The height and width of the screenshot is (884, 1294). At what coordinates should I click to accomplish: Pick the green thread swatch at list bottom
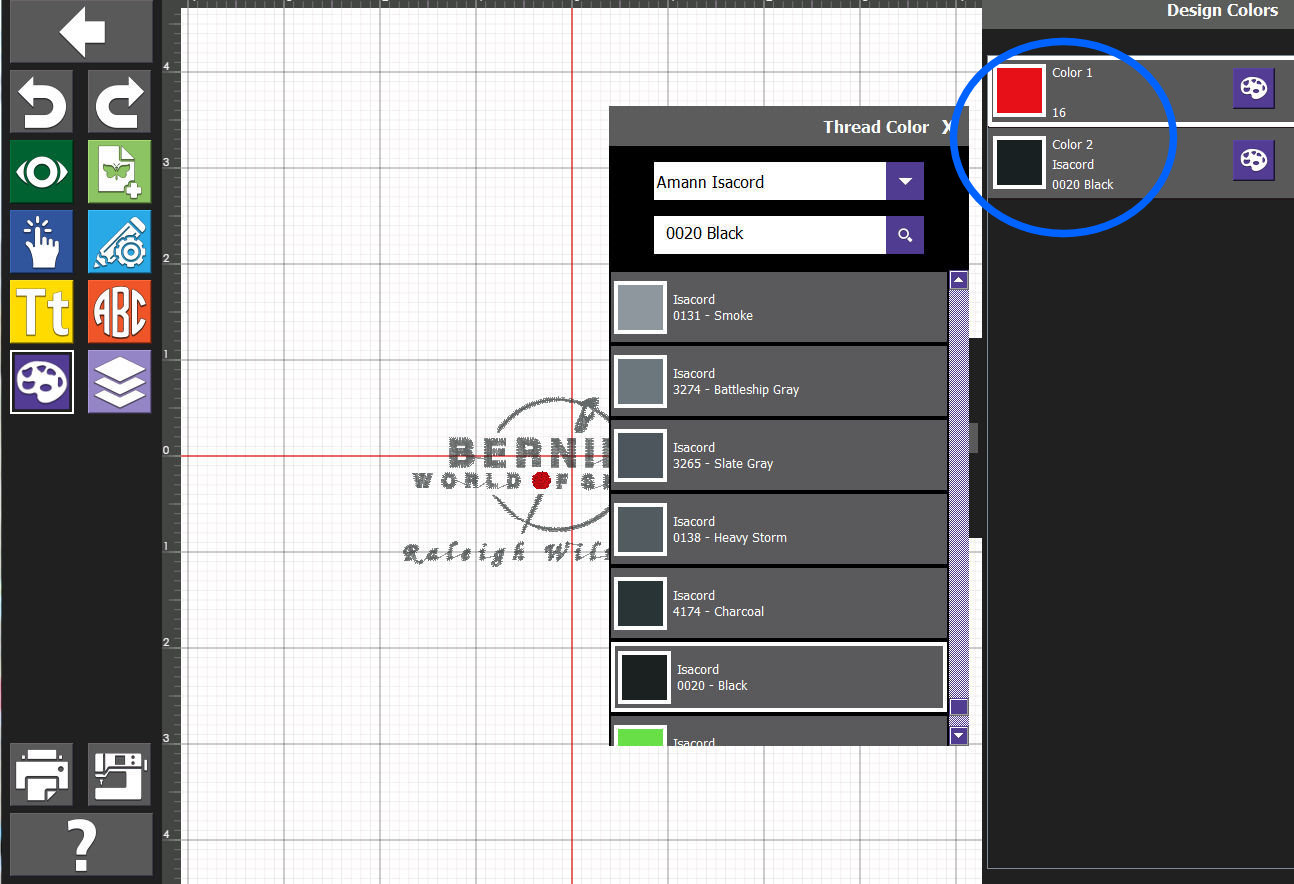point(640,736)
